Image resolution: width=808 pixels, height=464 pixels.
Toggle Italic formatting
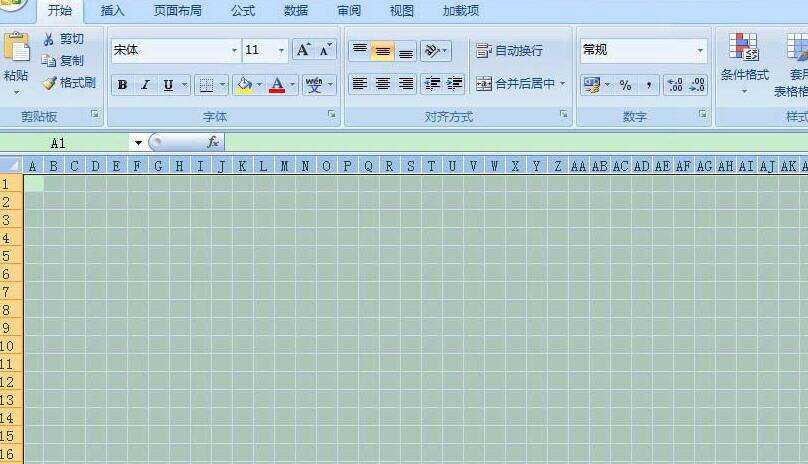pos(145,85)
